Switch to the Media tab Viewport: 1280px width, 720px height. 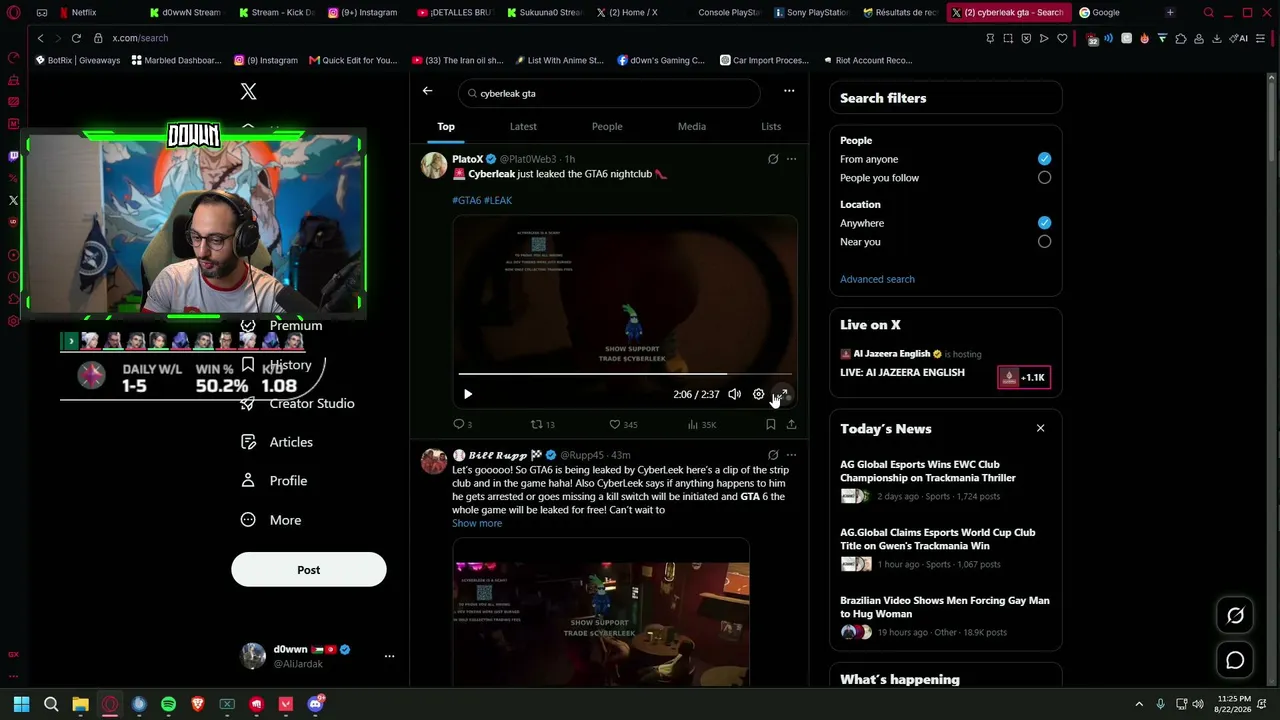click(x=692, y=127)
